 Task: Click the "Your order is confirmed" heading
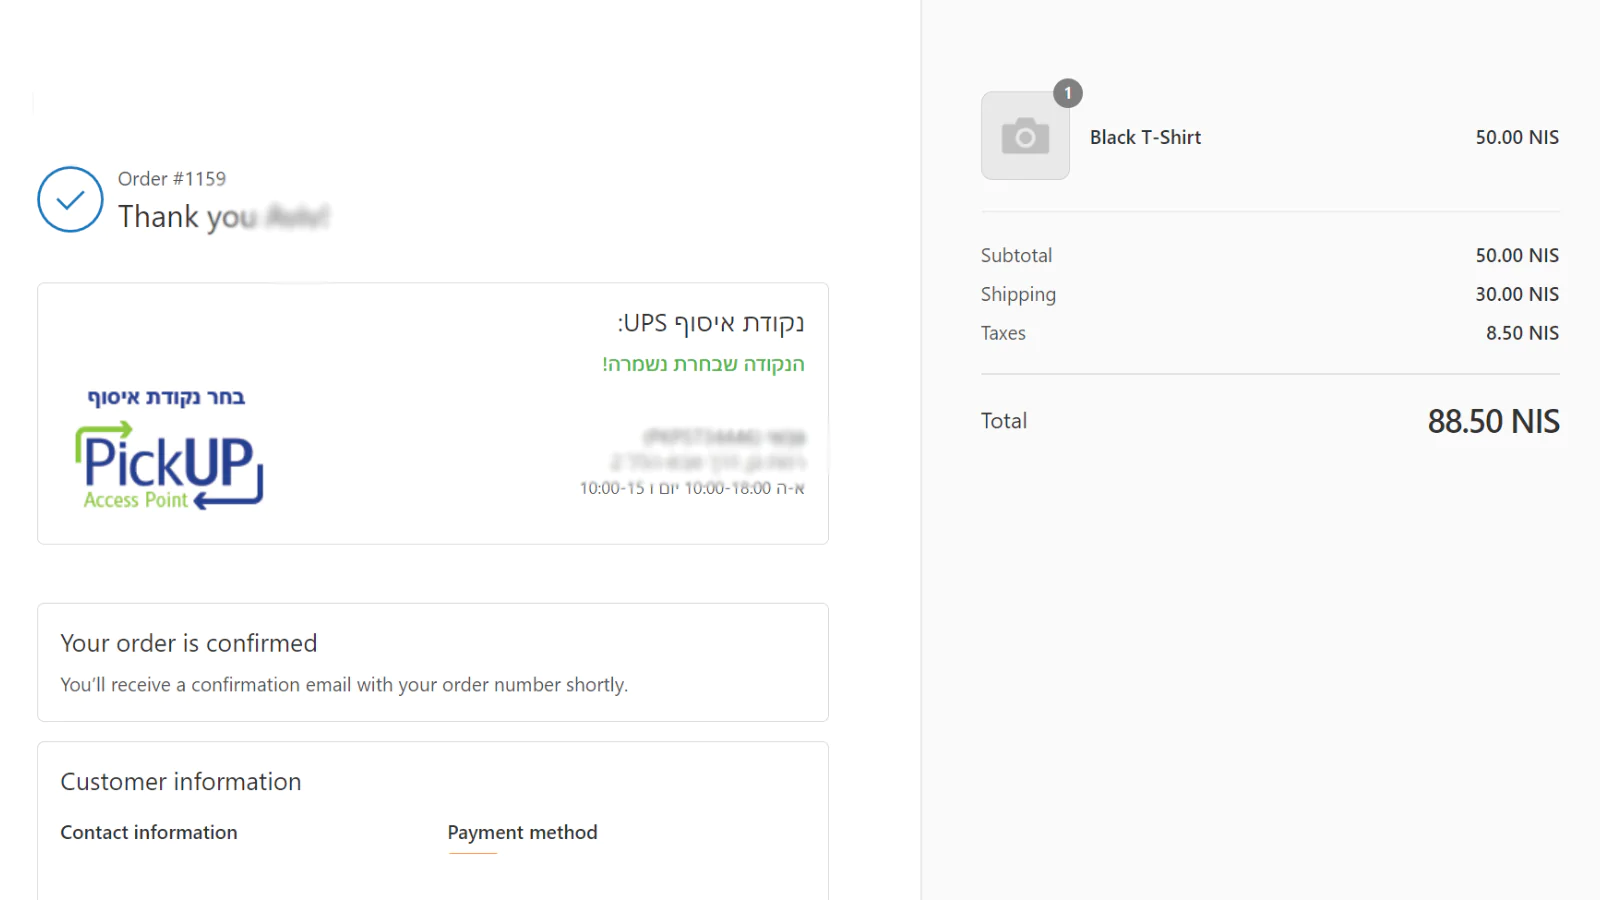pos(189,643)
